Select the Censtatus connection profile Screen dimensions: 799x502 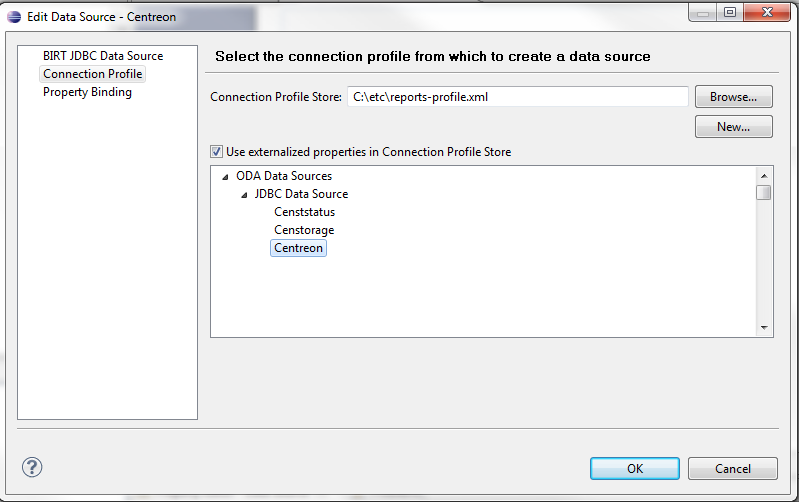pyautogui.click(x=304, y=212)
